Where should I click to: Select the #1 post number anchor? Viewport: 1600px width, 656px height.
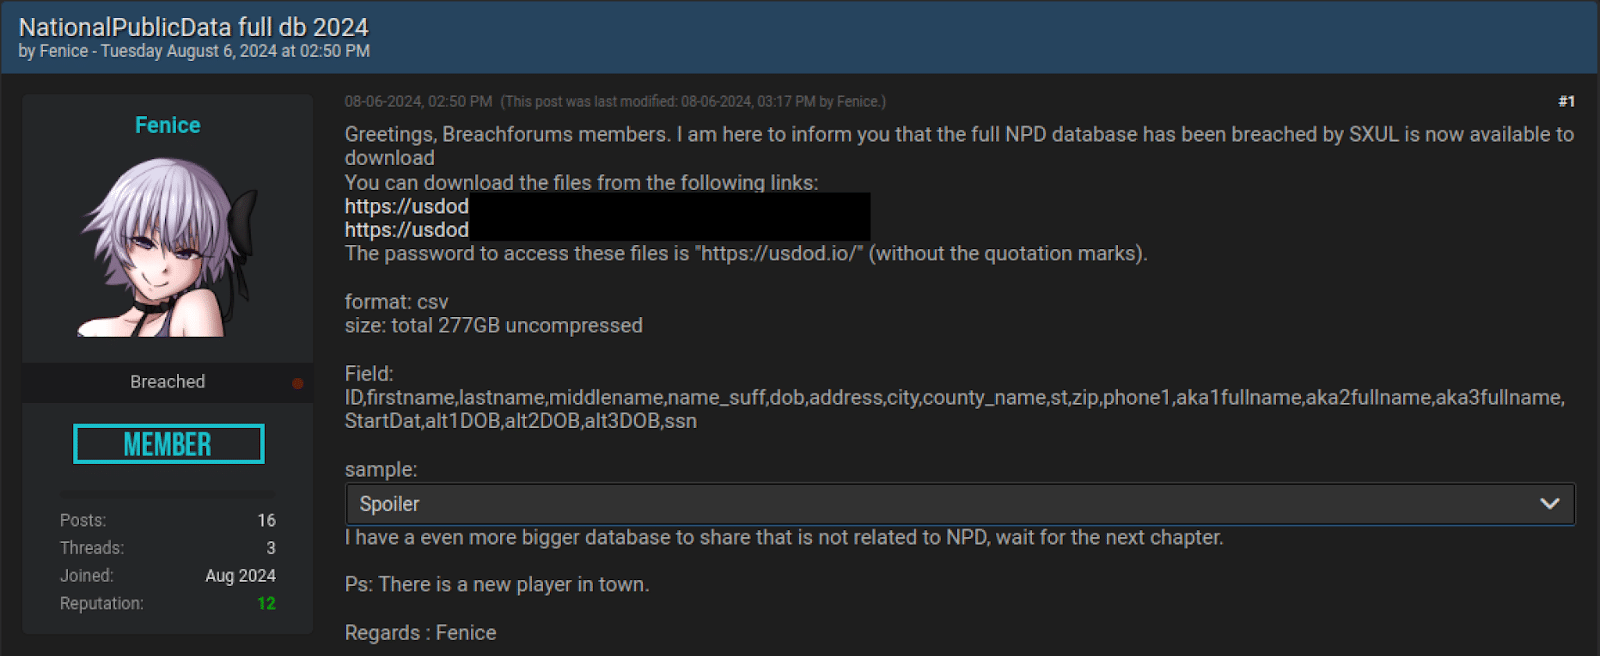tap(1566, 100)
